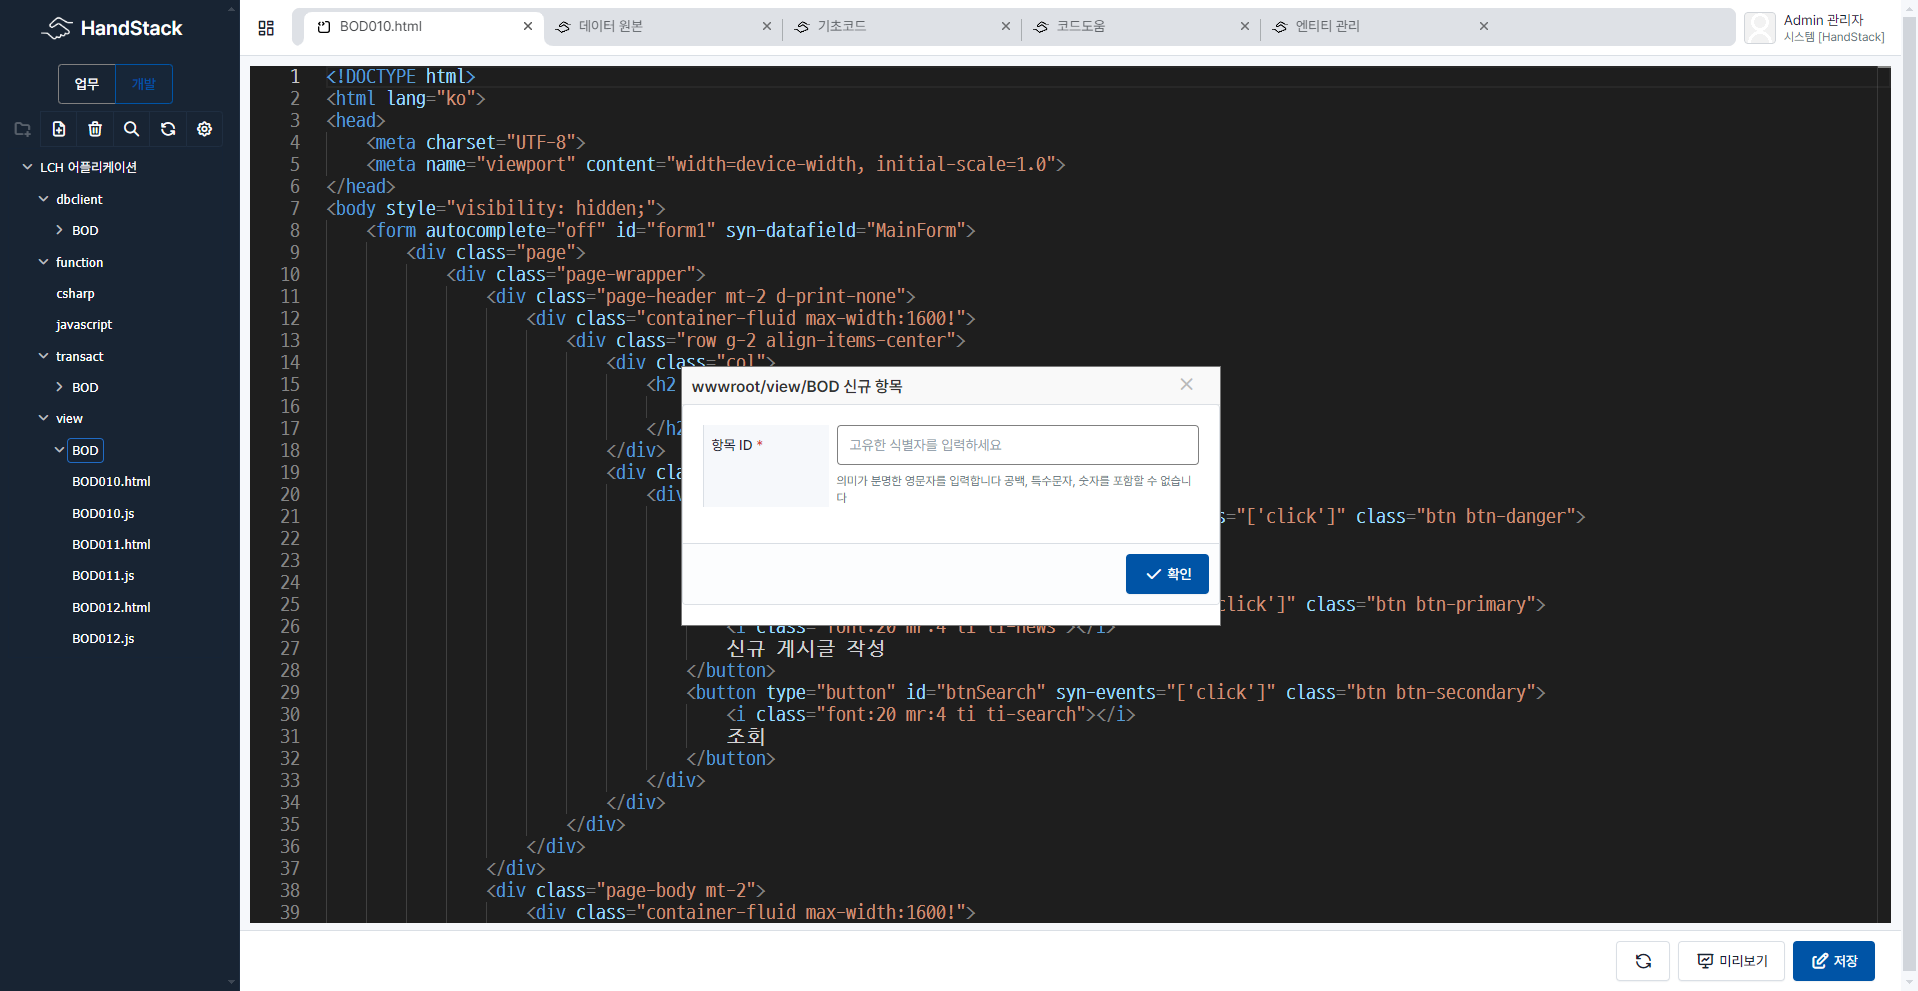Image resolution: width=1918 pixels, height=991 pixels.
Task: Close the 데이터 원본 tab
Action: click(767, 26)
